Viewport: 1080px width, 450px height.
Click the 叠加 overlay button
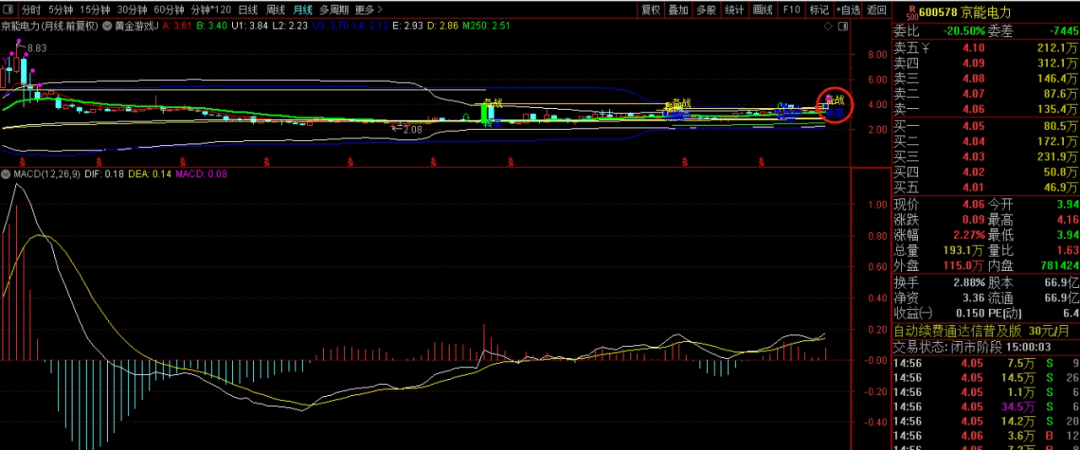(678, 10)
